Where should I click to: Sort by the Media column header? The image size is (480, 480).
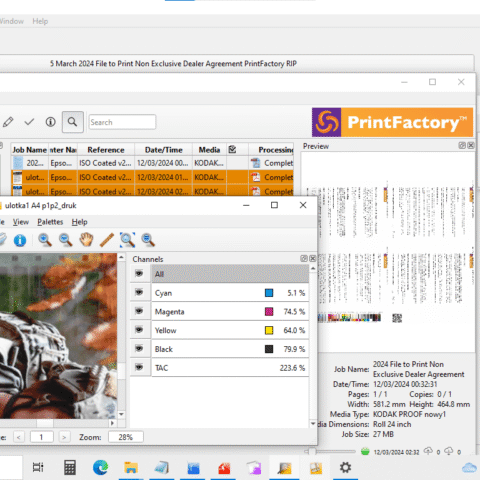click(209, 150)
